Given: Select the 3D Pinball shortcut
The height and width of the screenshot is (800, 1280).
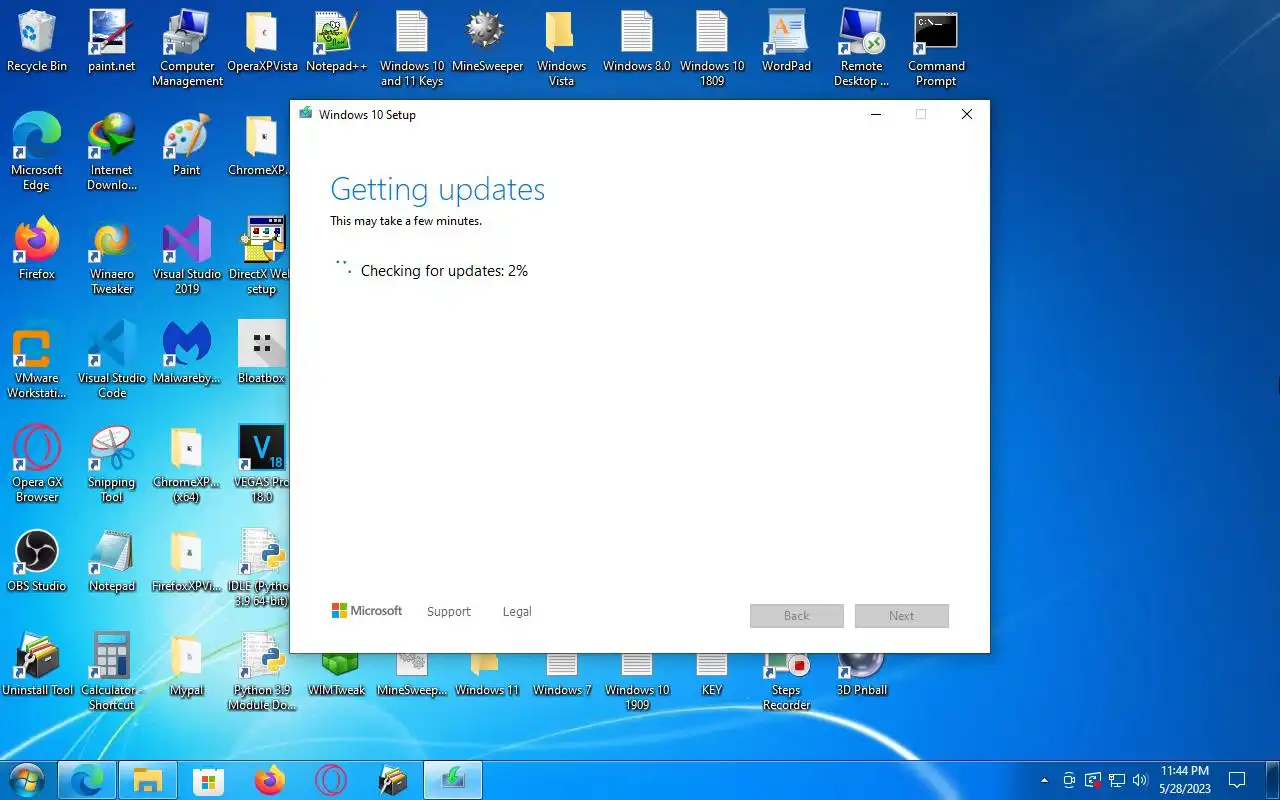Looking at the screenshot, I should tap(862, 675).
